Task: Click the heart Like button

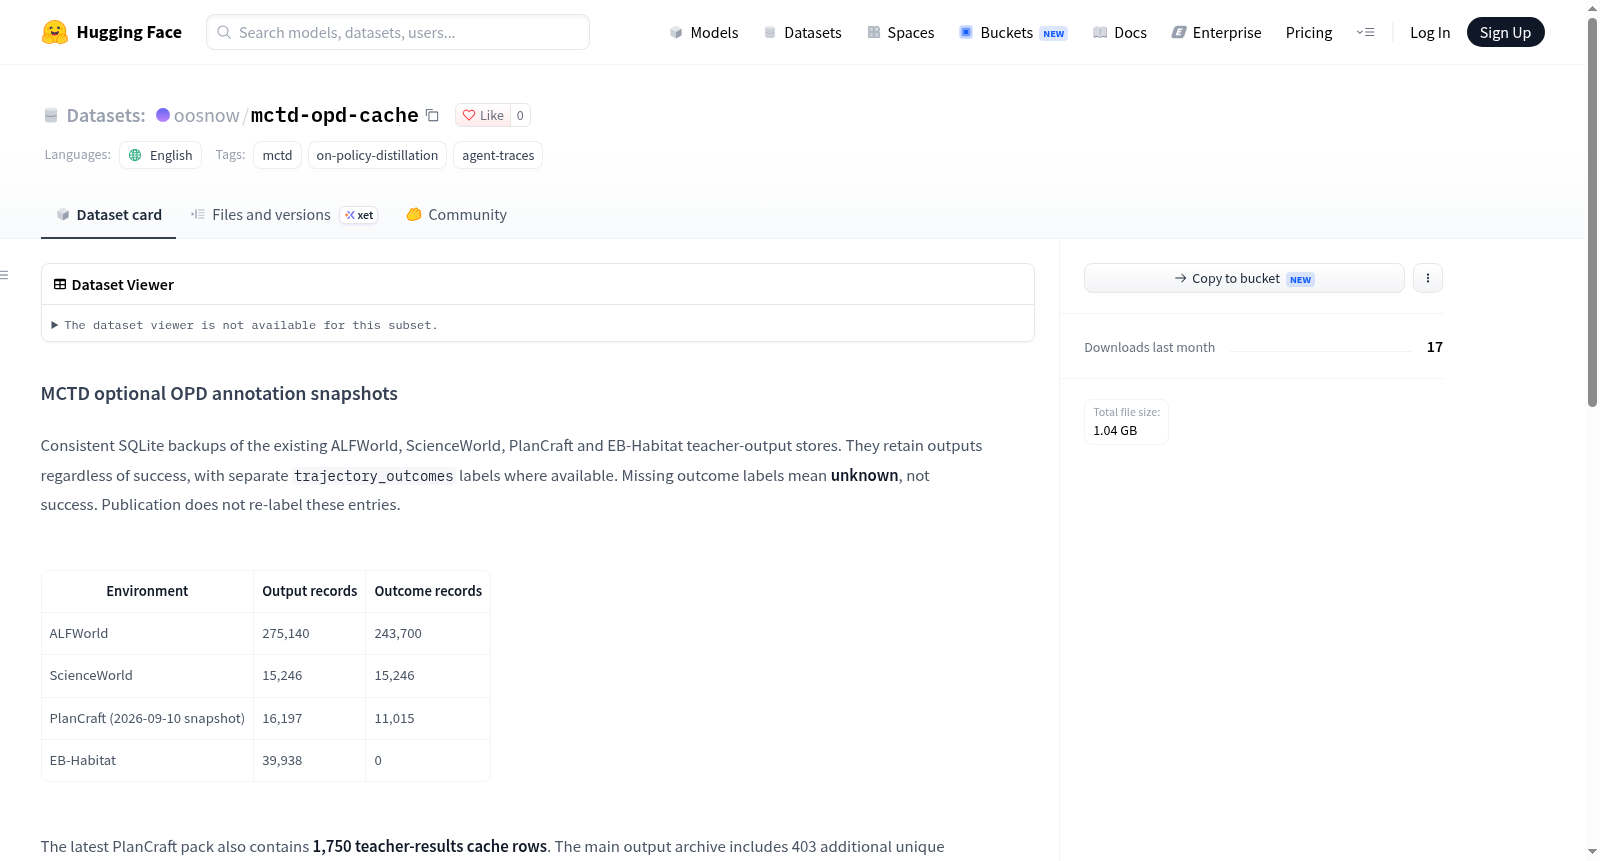Action: [483, 115]
